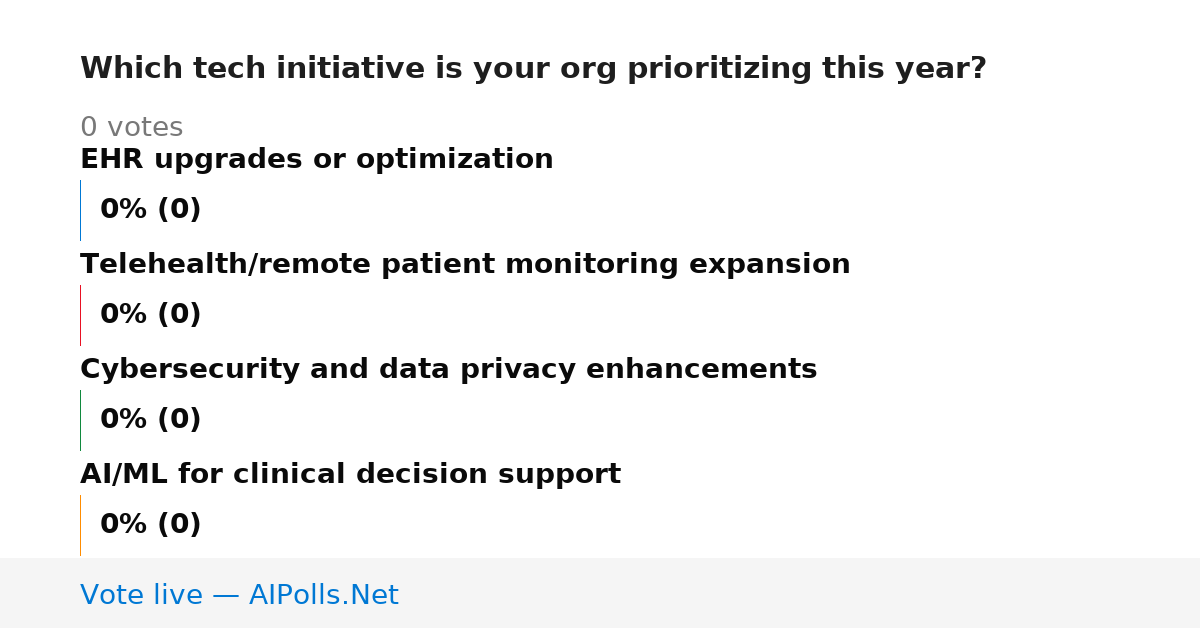Open the Vote live — AIPolls.Net link
1200x628 pixels.
click(x=239, y=595)
